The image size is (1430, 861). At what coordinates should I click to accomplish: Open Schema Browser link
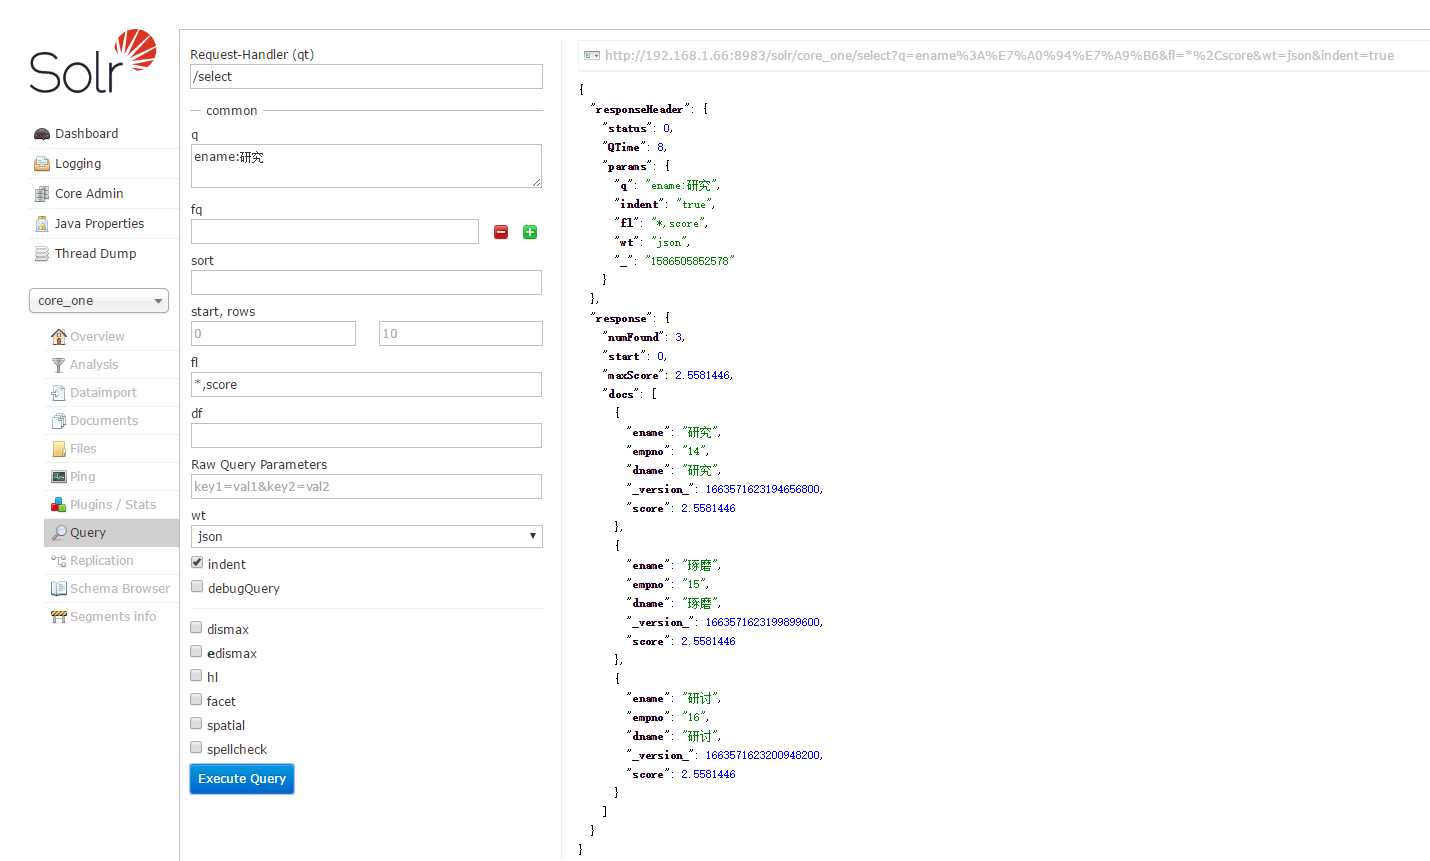(120, 589)
